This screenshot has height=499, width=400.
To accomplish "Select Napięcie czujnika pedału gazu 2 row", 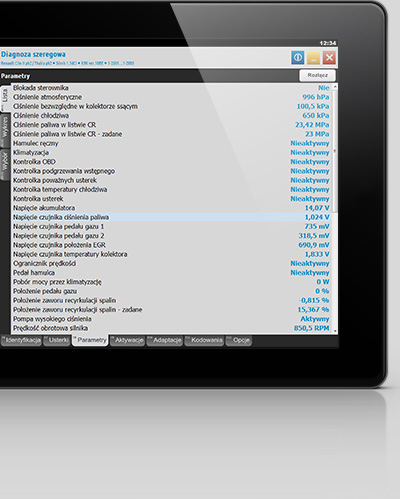I will (172, 236).
